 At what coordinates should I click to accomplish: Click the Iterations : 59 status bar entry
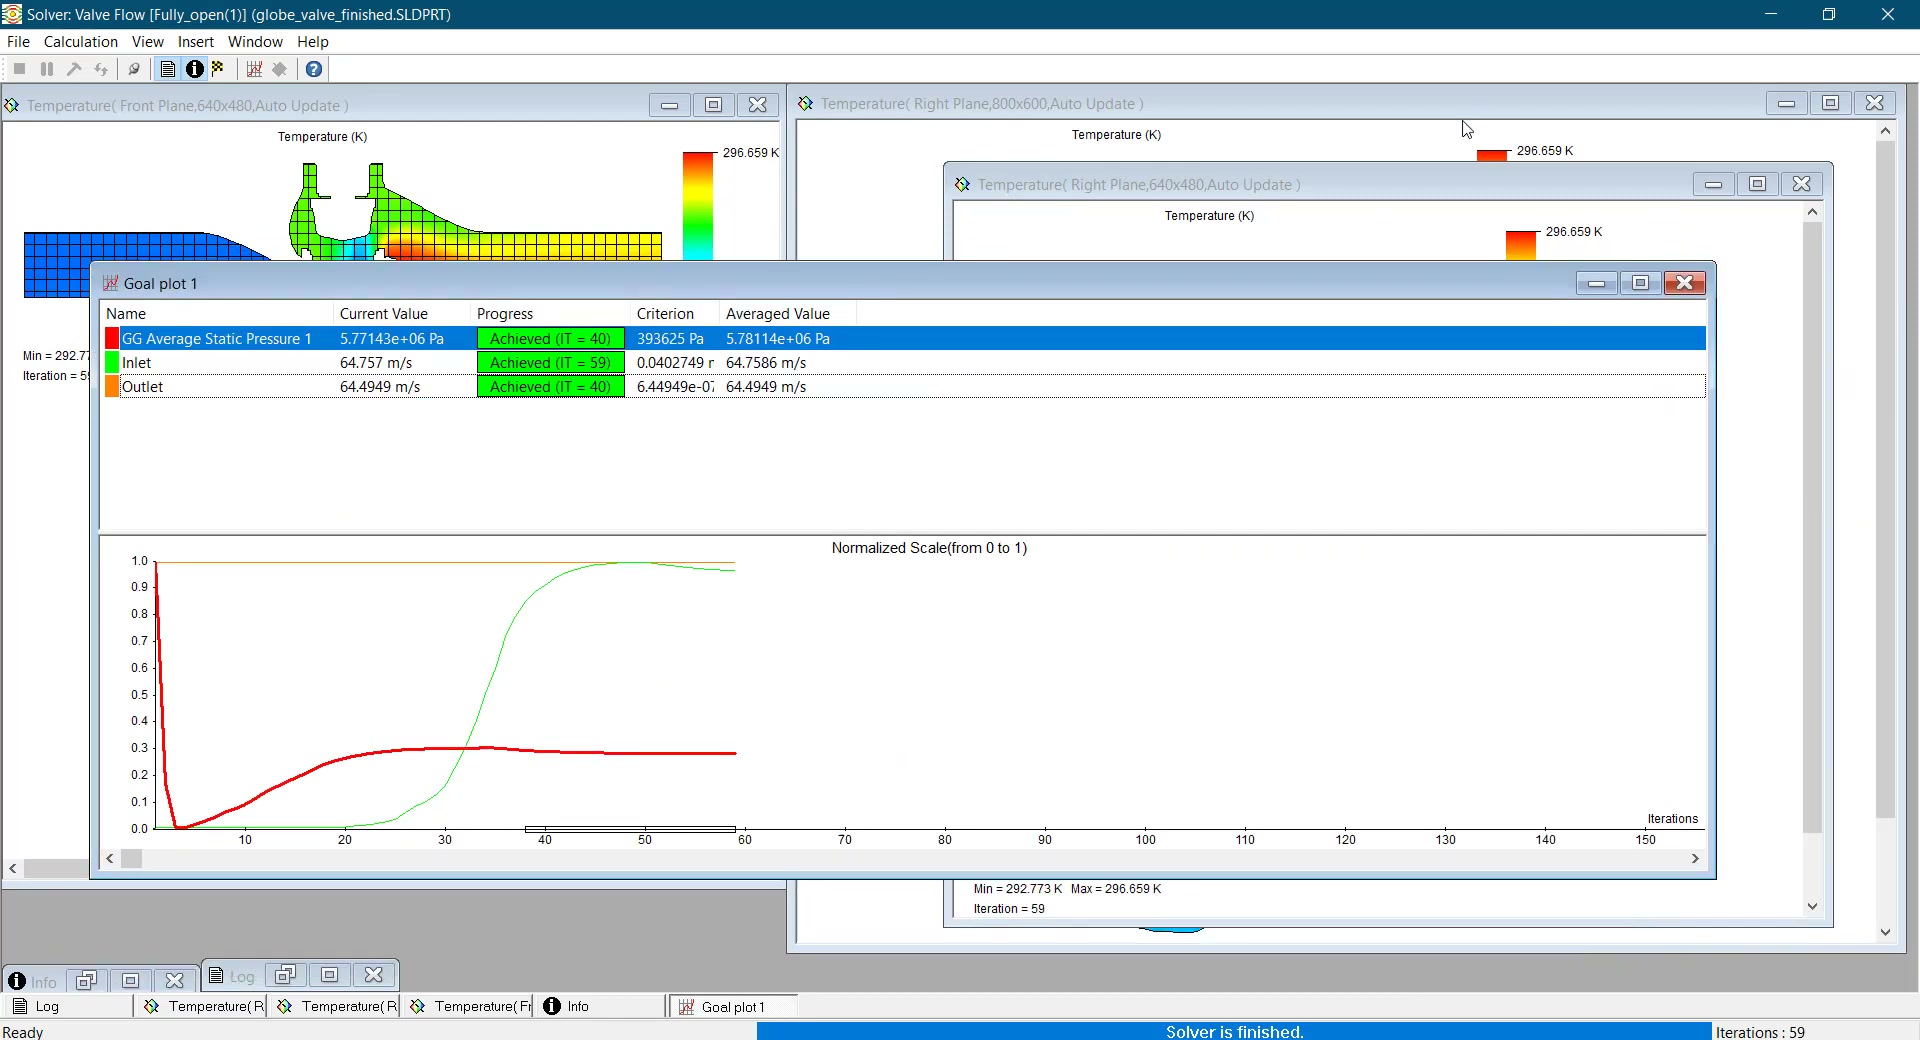click(1760, 1032)
